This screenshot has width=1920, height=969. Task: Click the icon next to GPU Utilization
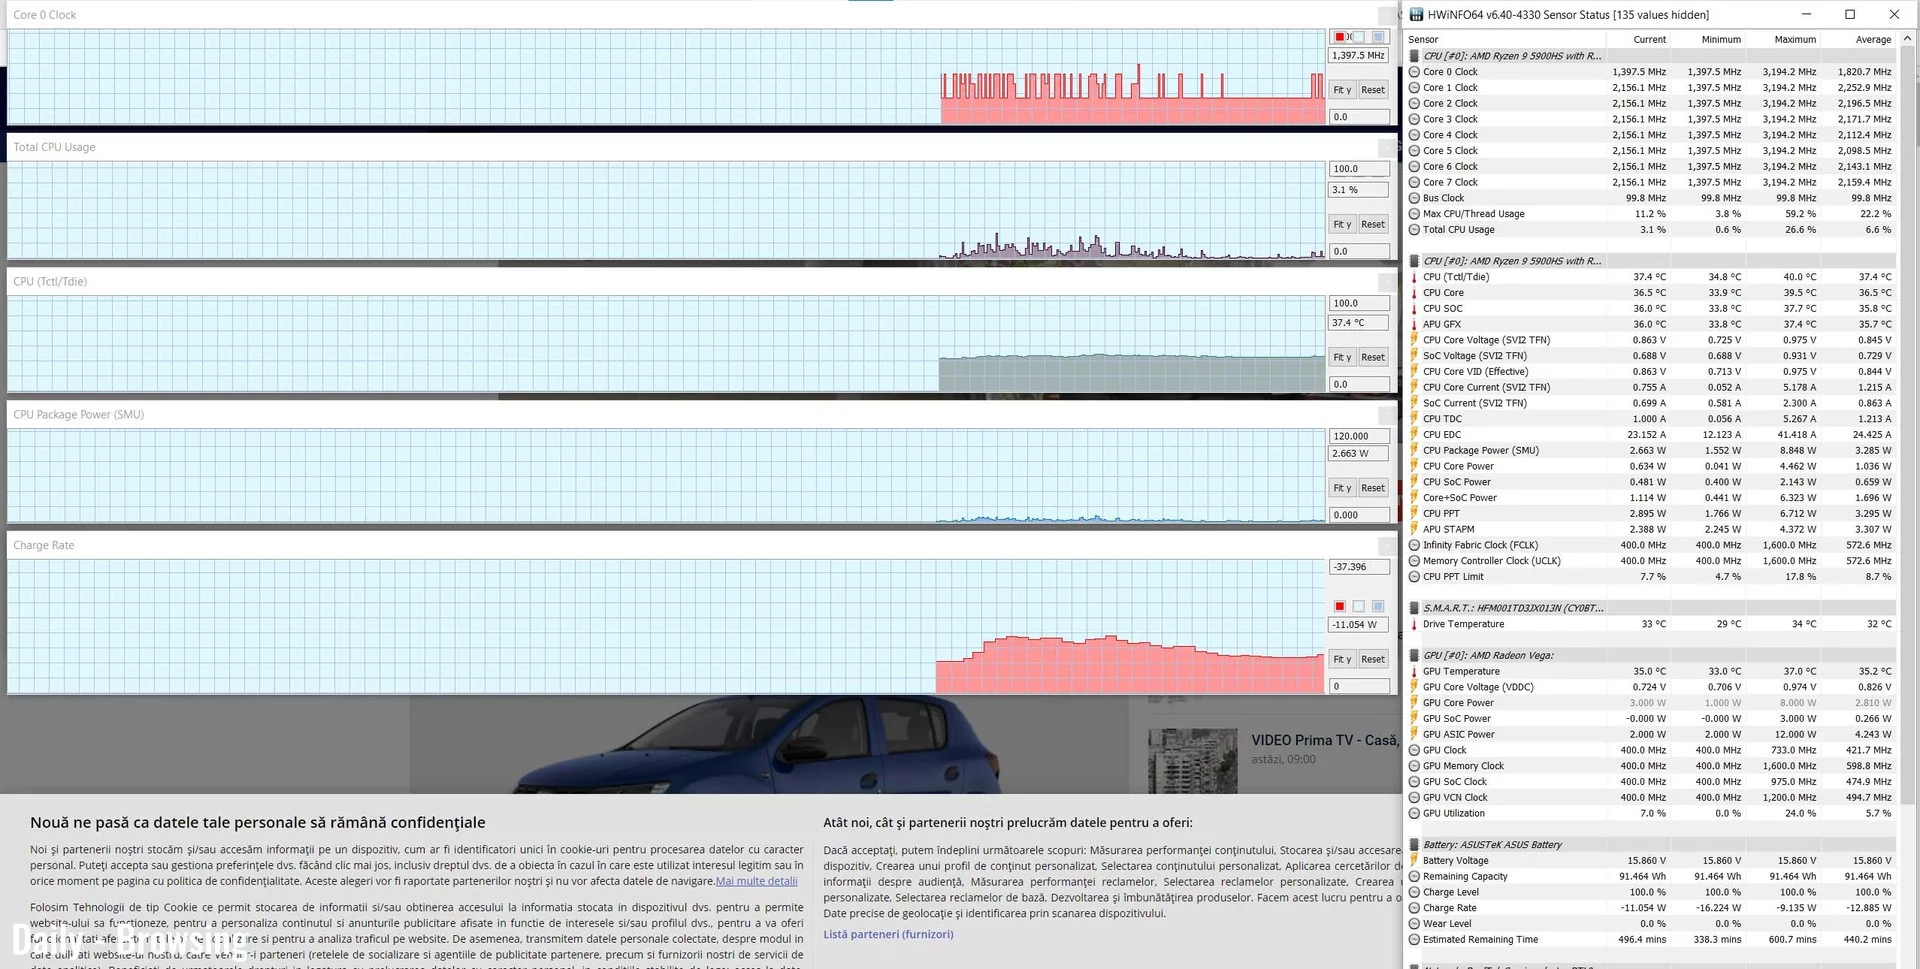(1414, 814)
